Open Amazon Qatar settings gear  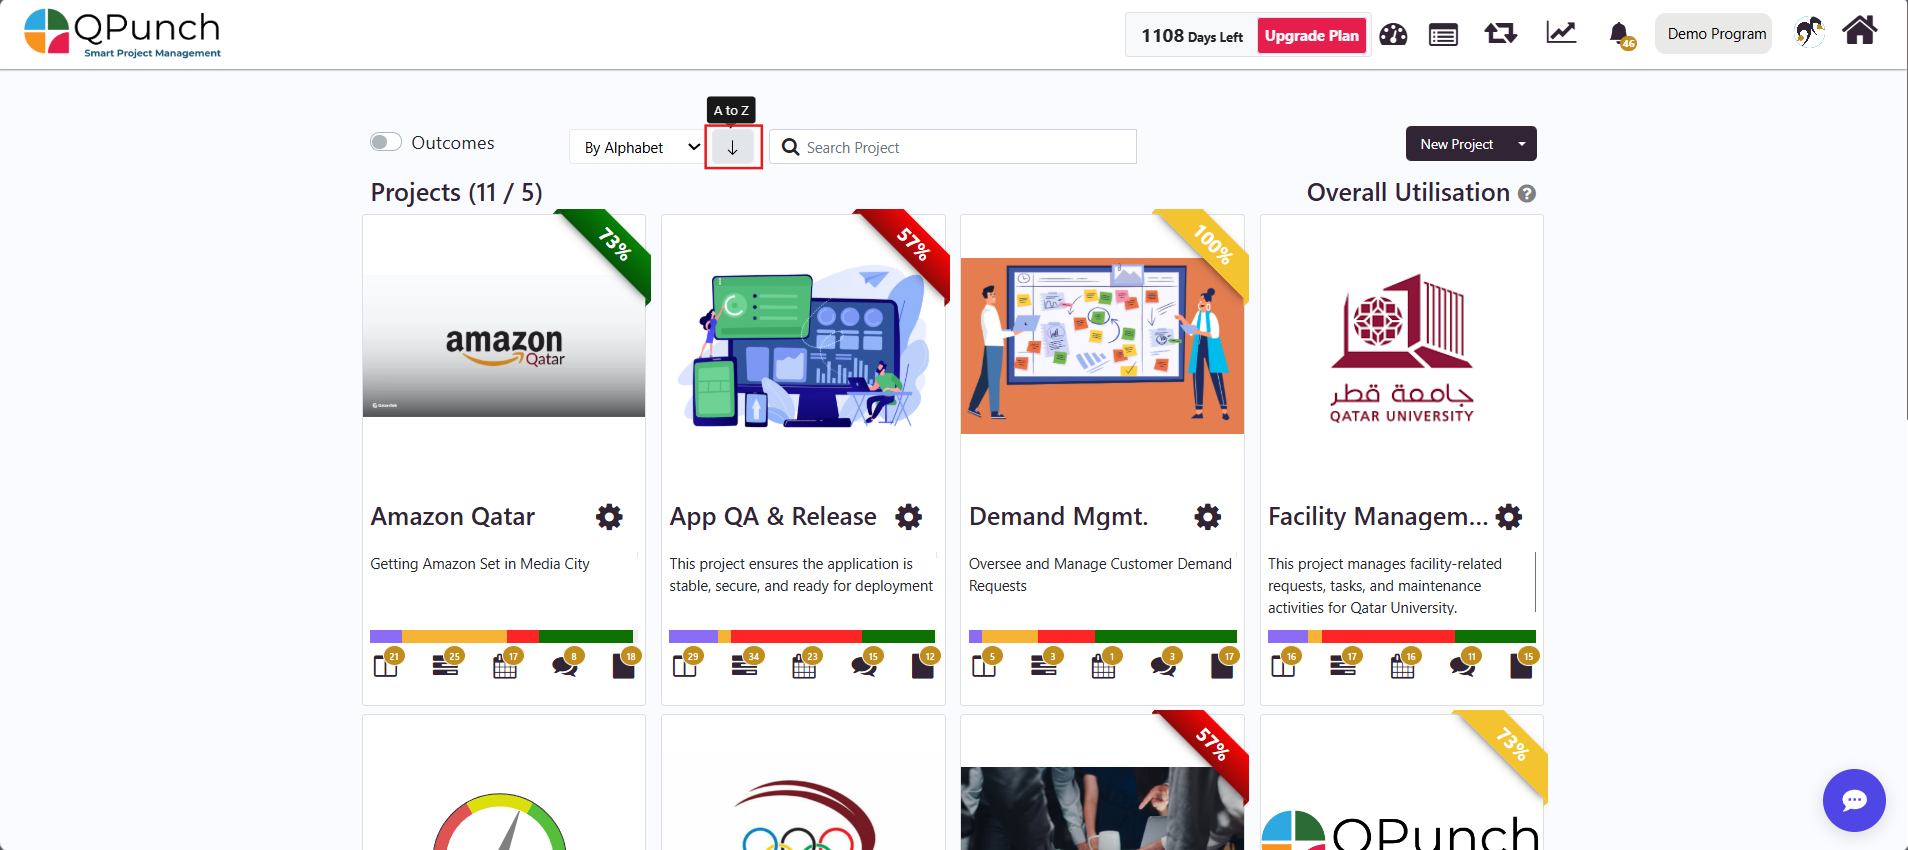click(609, 517)
